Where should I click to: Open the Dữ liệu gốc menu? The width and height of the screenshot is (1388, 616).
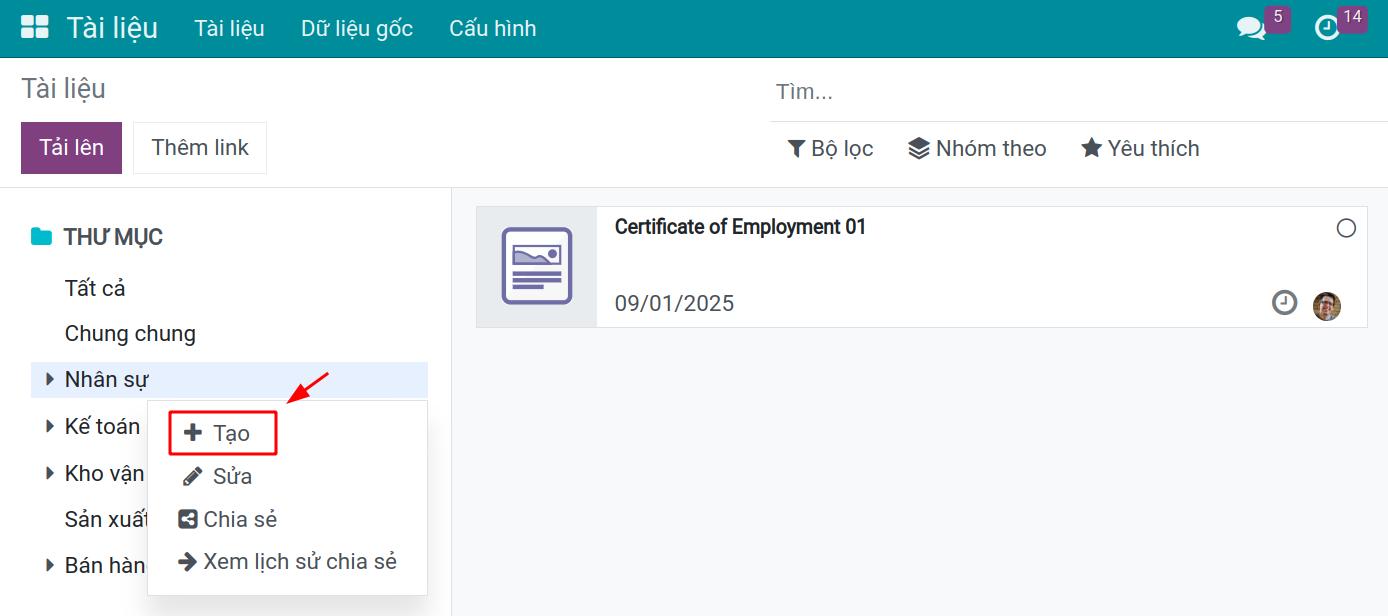click(357, 28)
